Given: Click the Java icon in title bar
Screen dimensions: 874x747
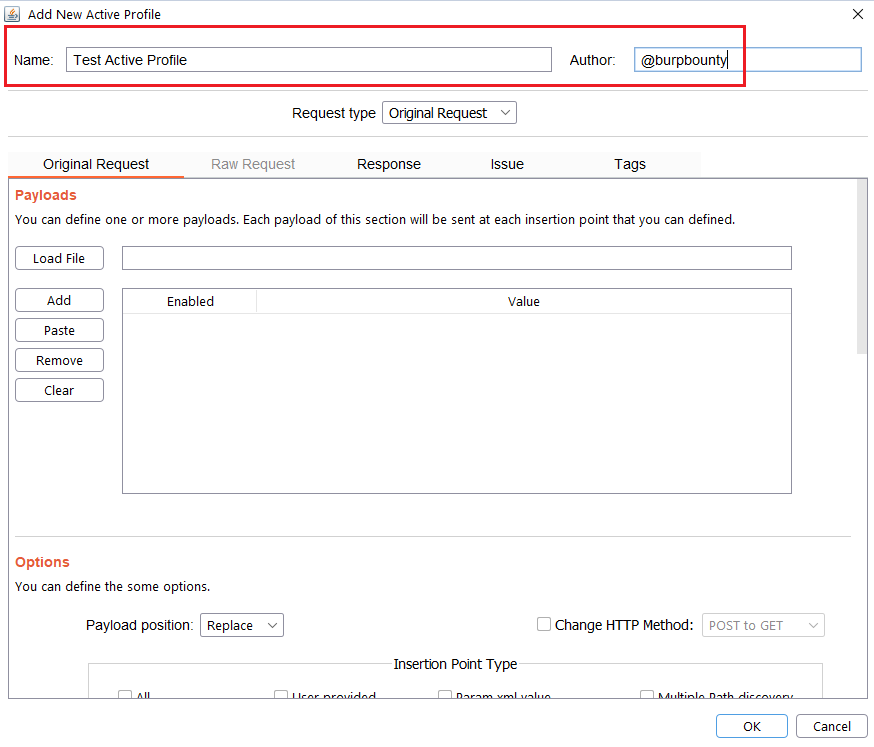Looking at the screenshot, I should 13,14.
